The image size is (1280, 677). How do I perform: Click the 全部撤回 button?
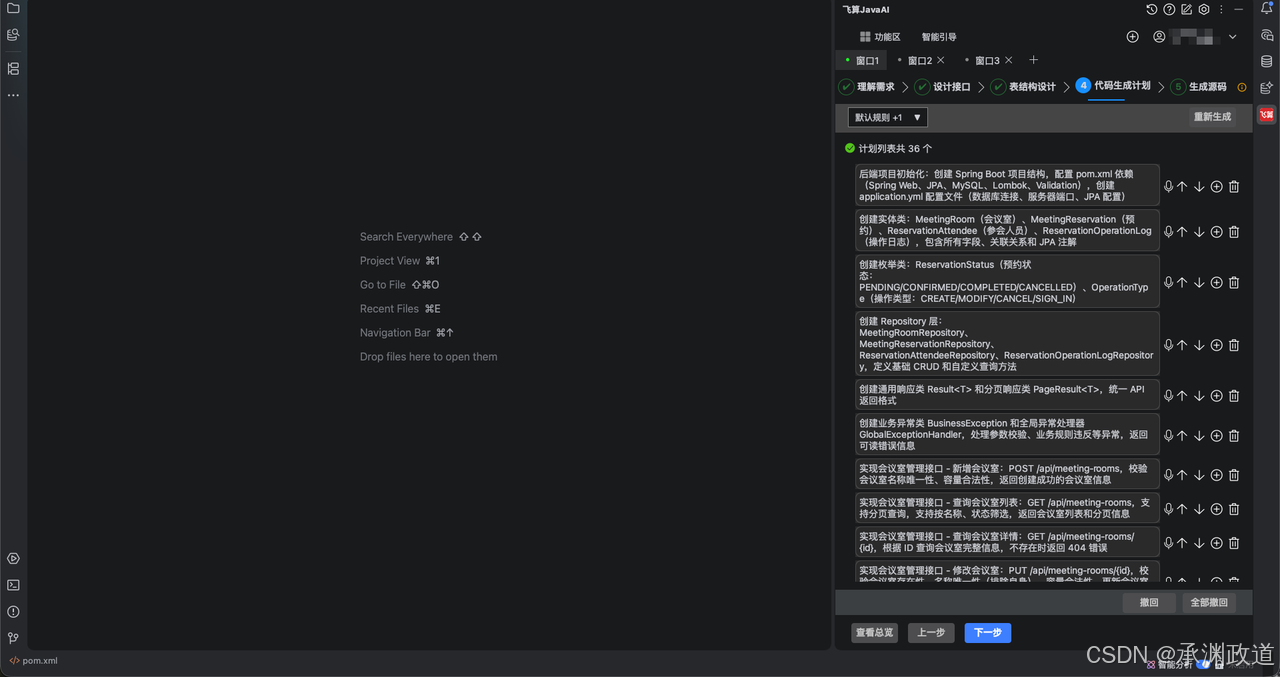[x=1208, y=603]
